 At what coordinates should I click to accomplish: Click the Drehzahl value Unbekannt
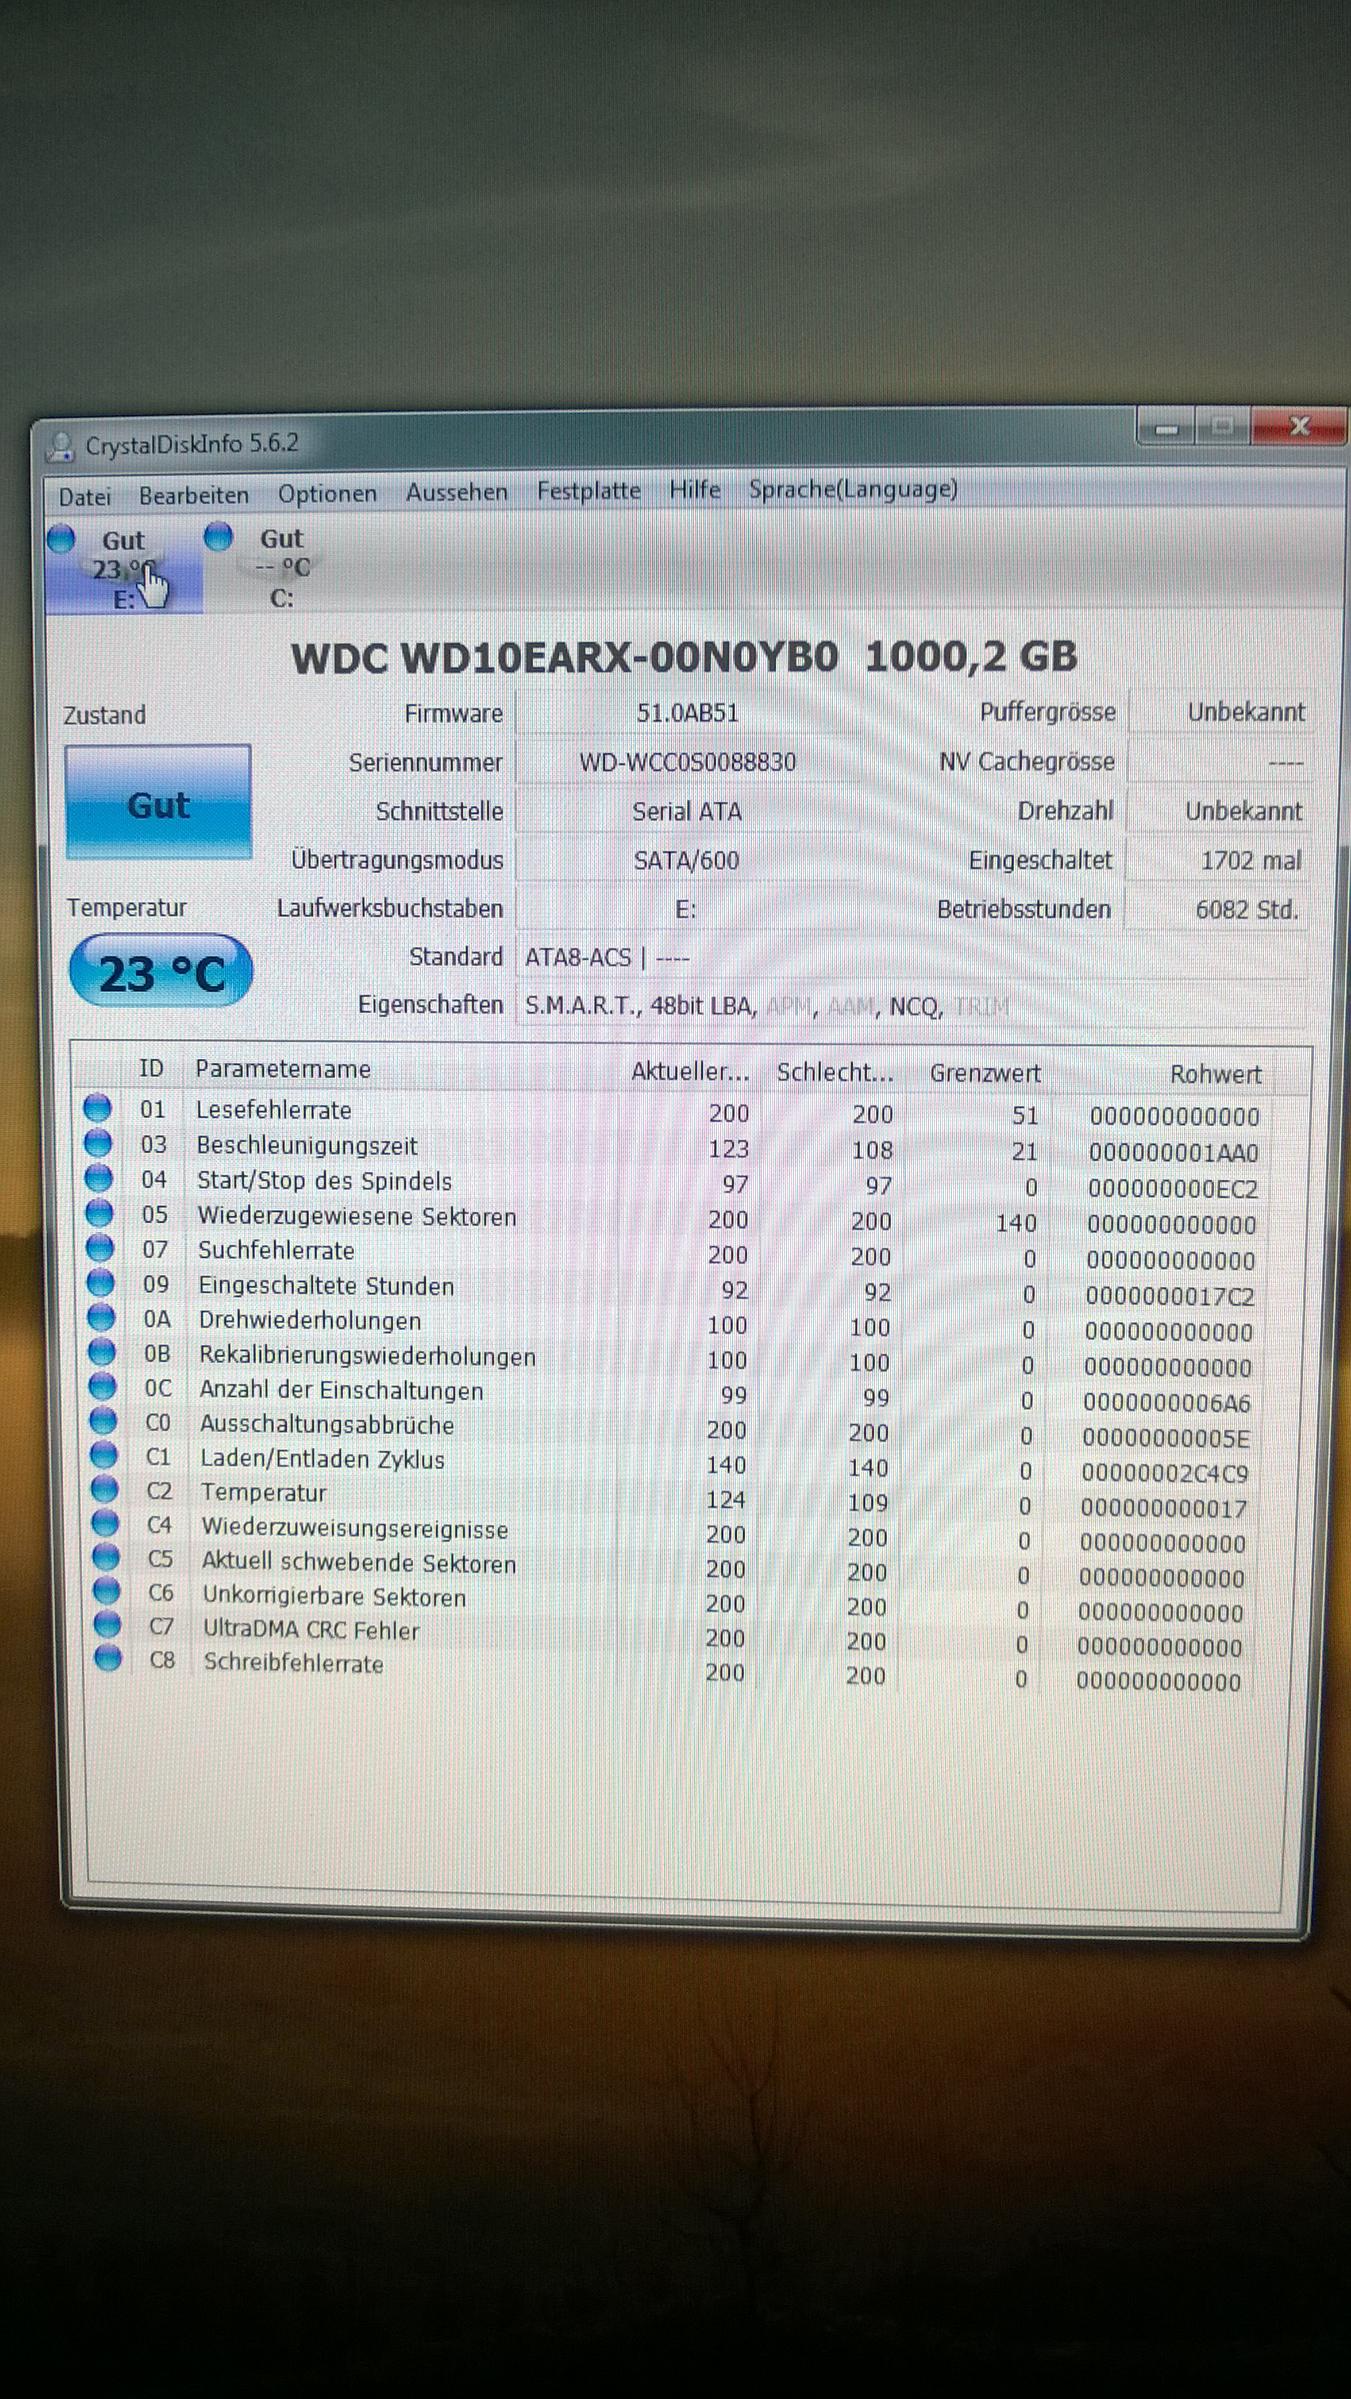tap(1219, 811)
